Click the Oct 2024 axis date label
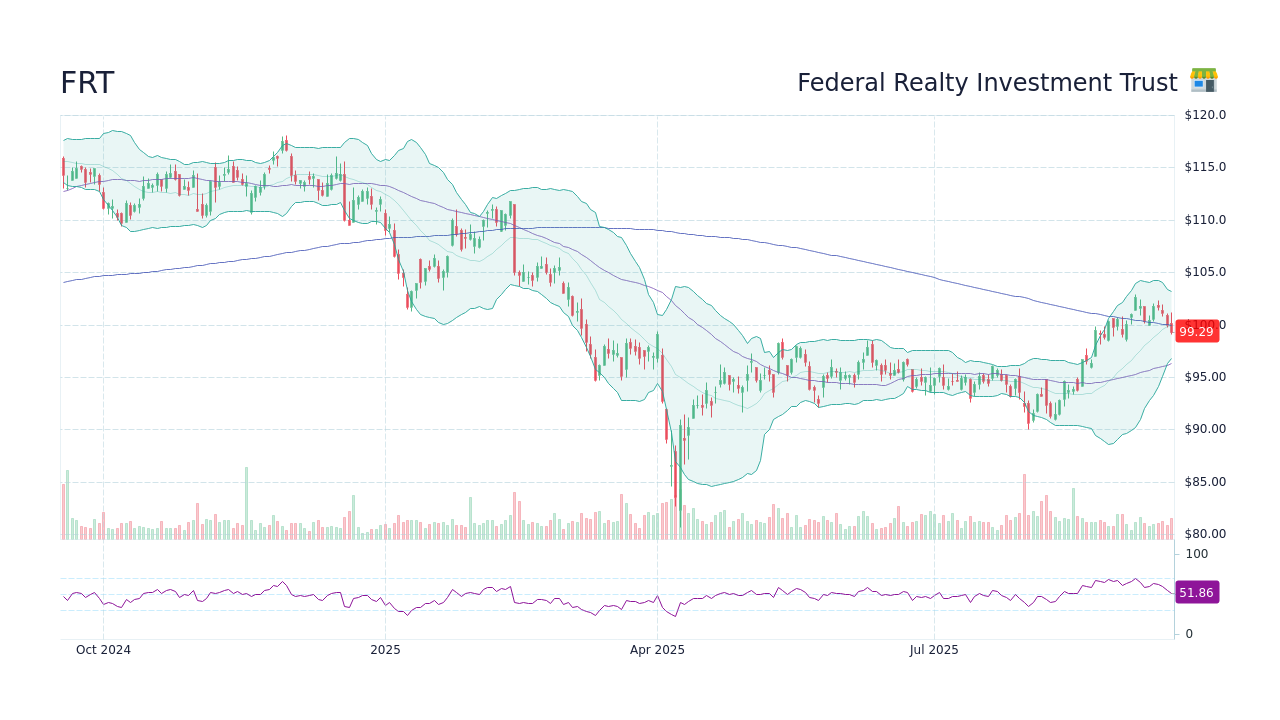This screenshot has height=720, width=1280. (x=103, y=650)
